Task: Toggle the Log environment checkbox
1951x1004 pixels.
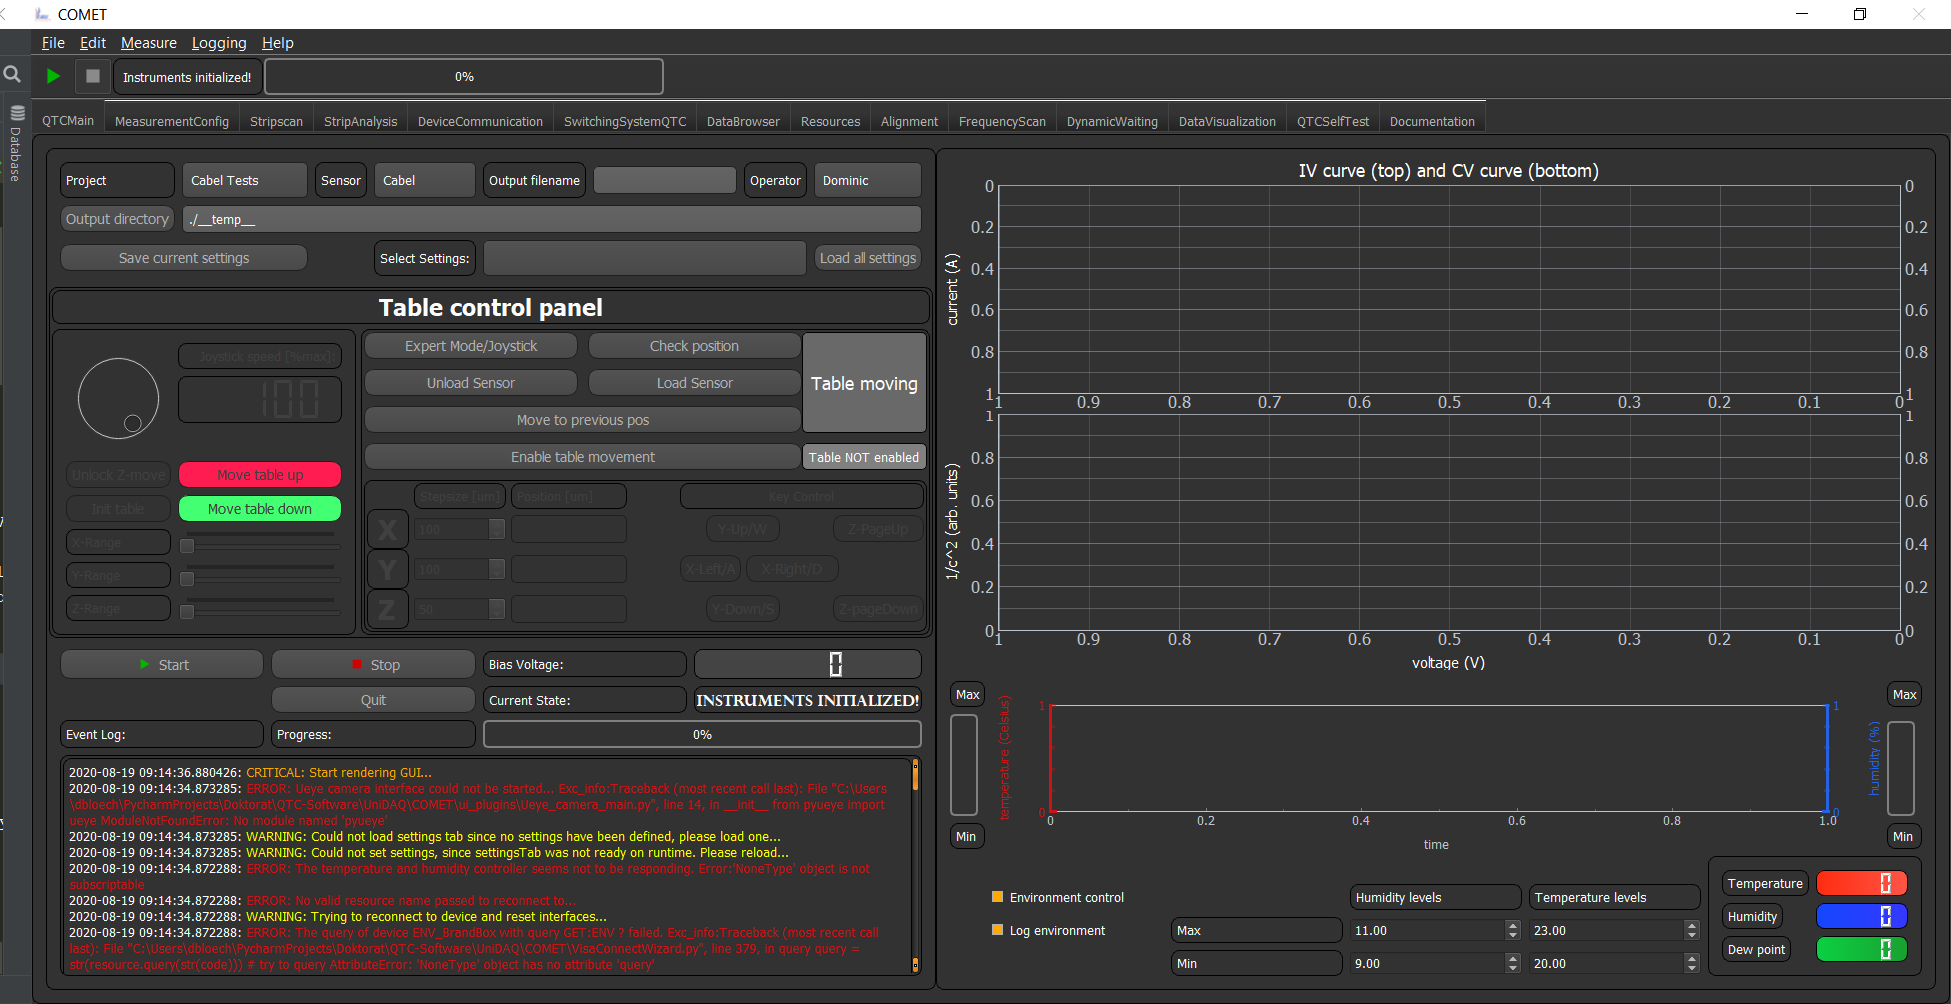Action: [997, 930]
